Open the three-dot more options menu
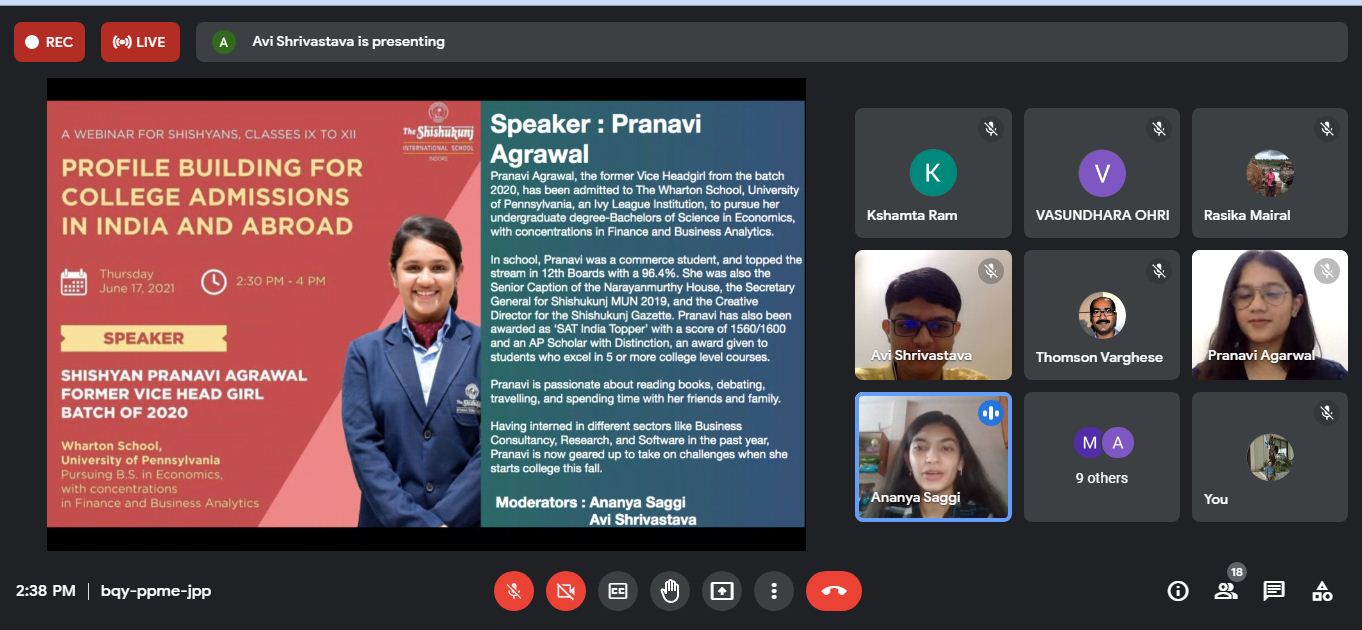This screenshot has height=630, width=1362. [774, 591]
